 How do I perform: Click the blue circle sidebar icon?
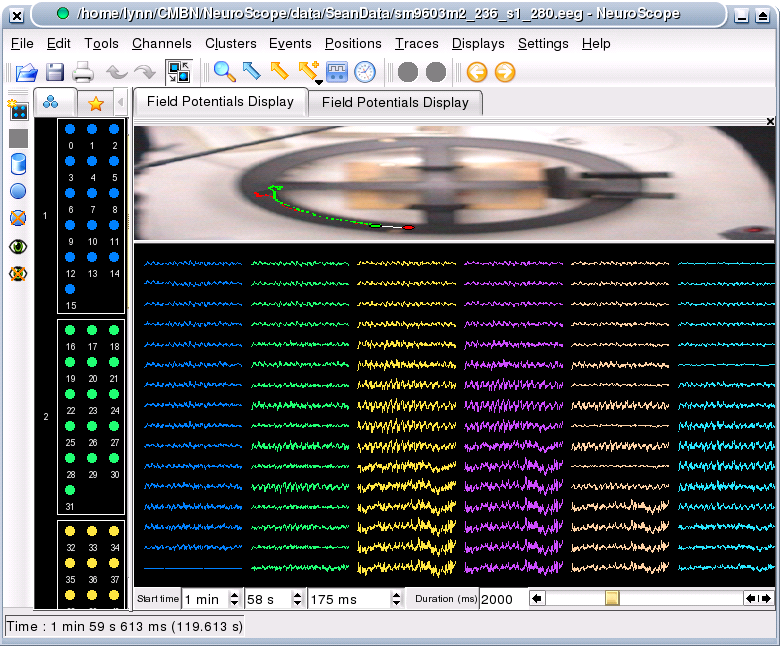pos(18,191)
